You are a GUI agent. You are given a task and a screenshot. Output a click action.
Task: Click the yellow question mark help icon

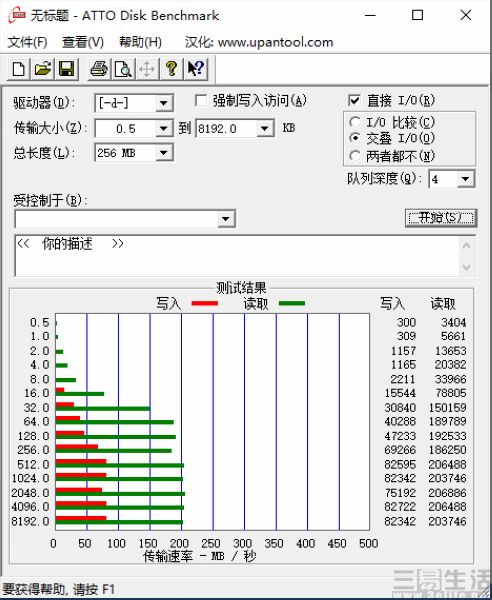(171, 69)
